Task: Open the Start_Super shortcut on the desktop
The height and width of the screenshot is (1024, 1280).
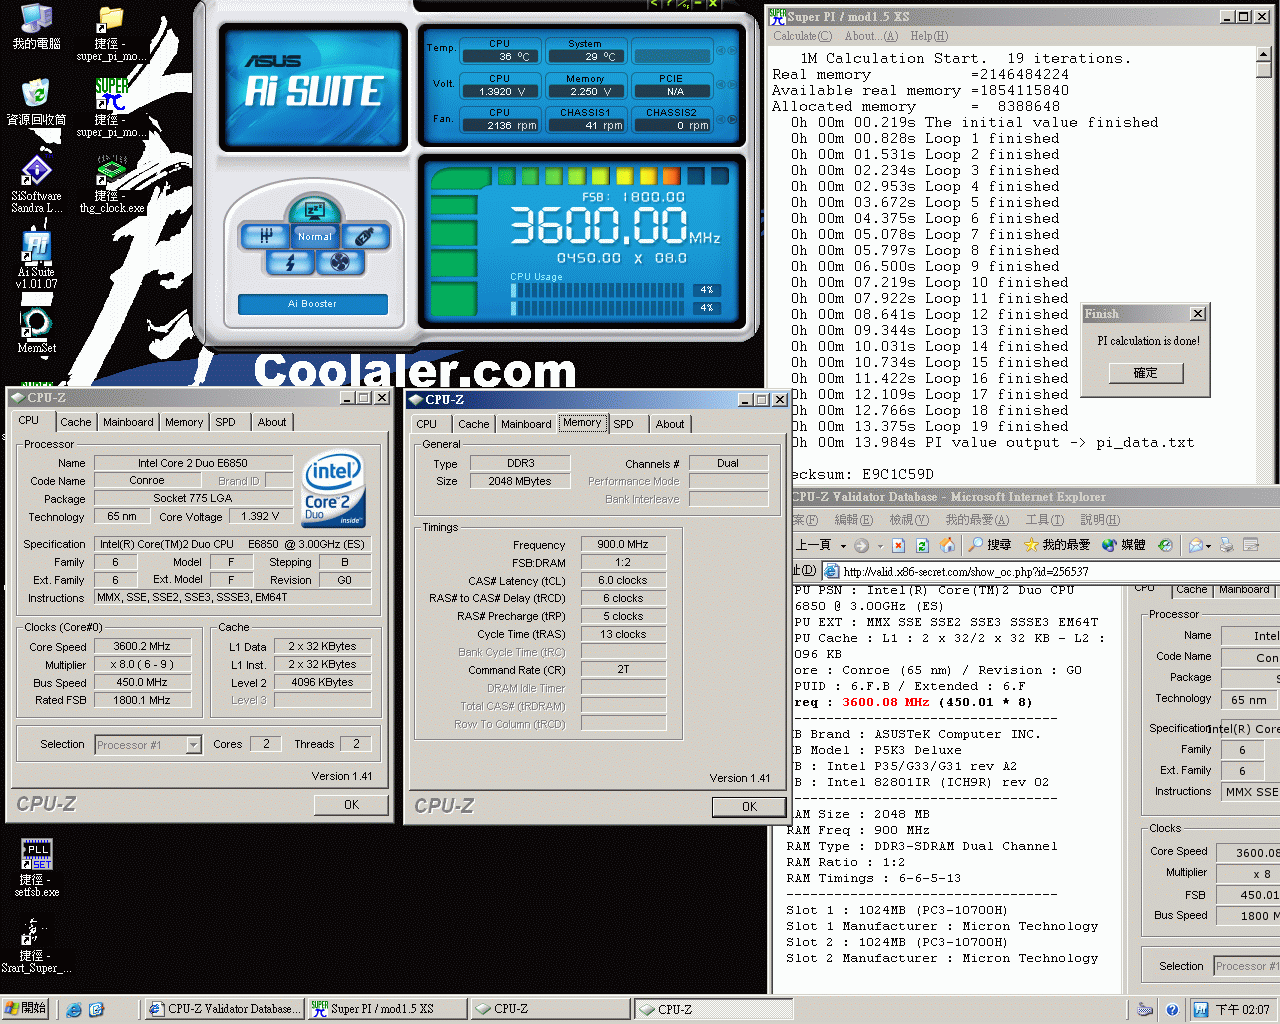Action: [36, 946]
